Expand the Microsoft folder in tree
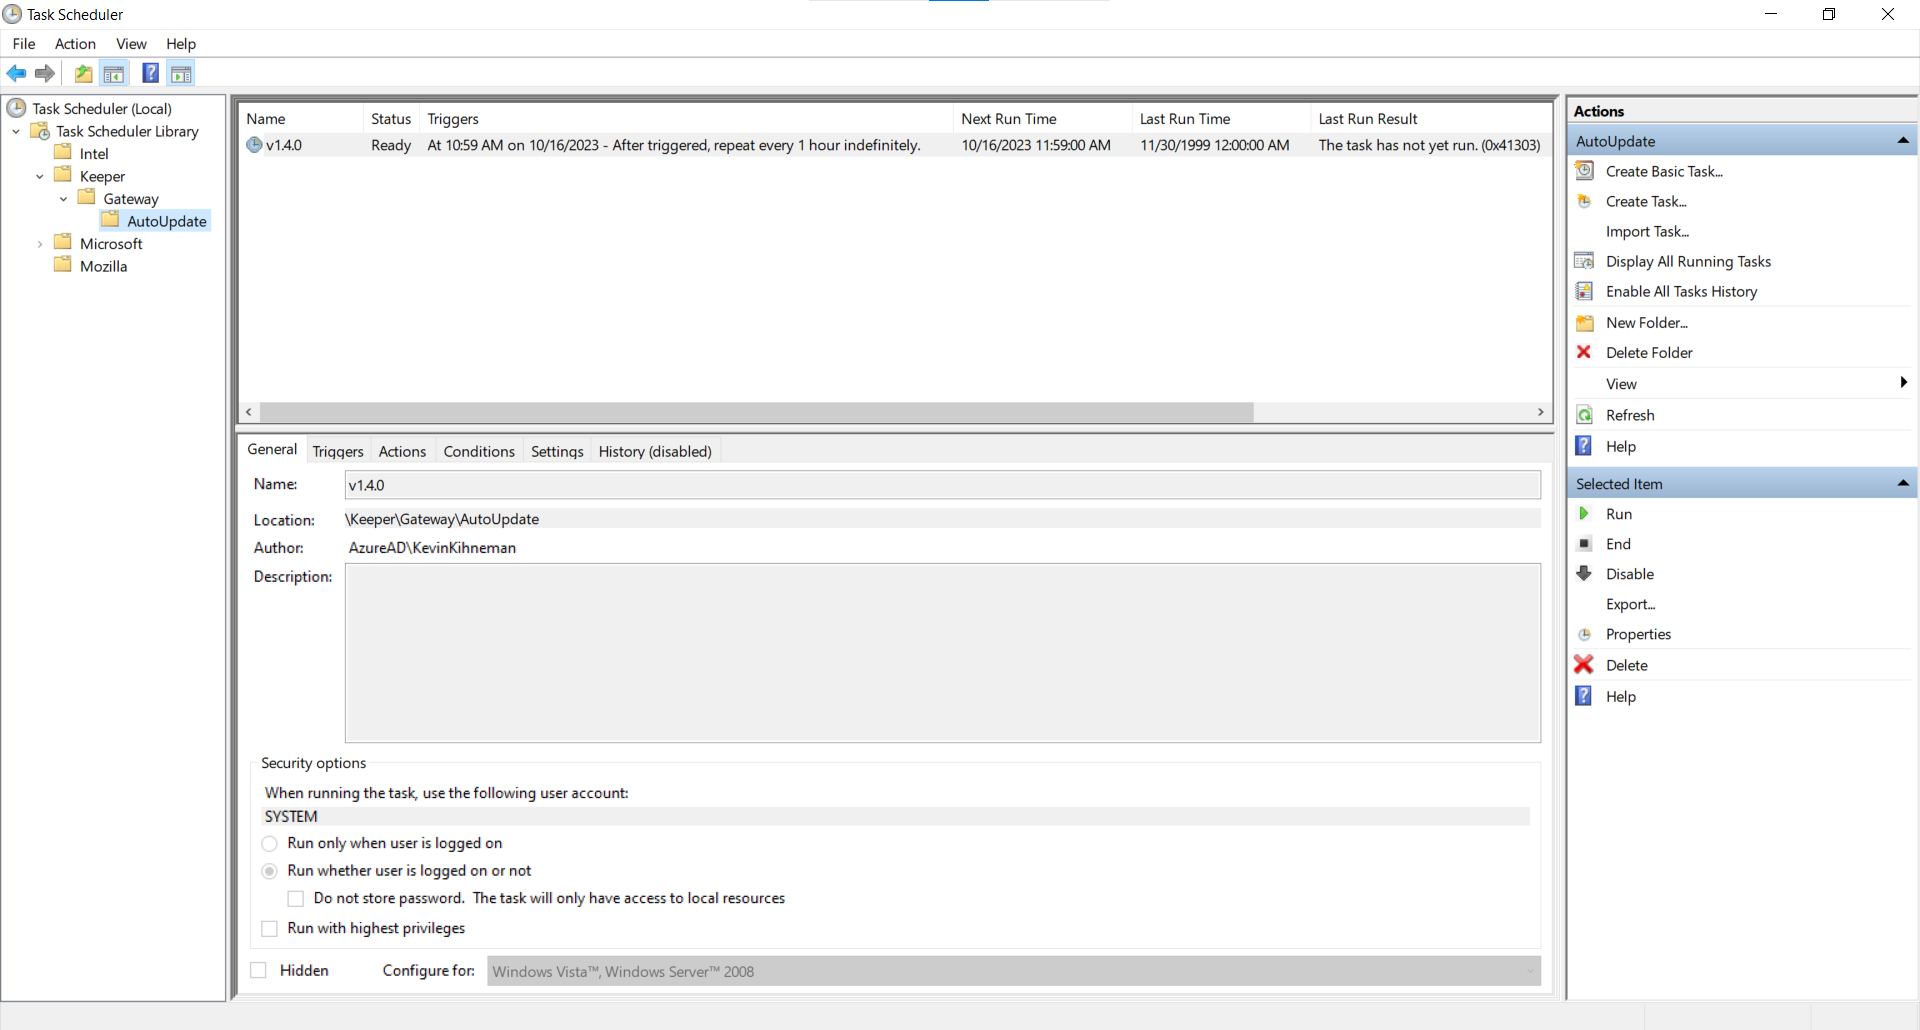 coord(40,244)
